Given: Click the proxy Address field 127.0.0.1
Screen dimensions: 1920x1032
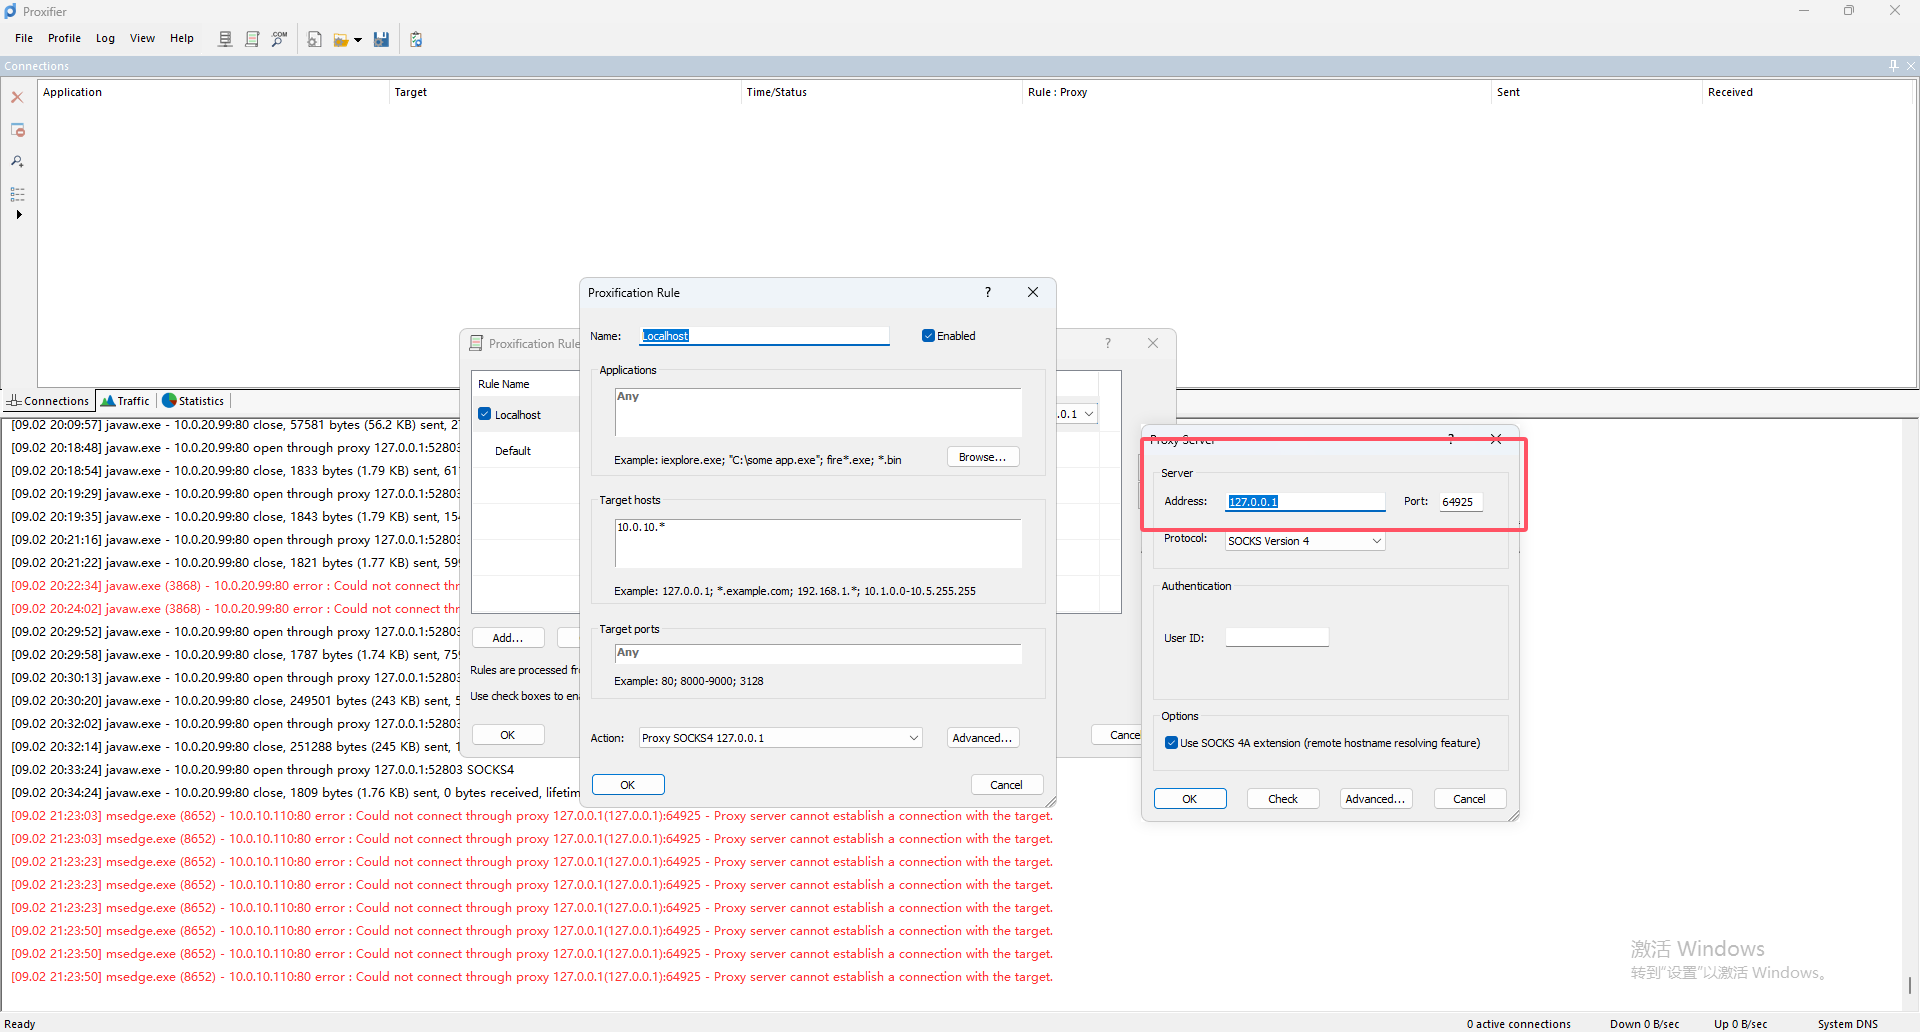Looking at the screenshot, I should (x=1305, y=502).
